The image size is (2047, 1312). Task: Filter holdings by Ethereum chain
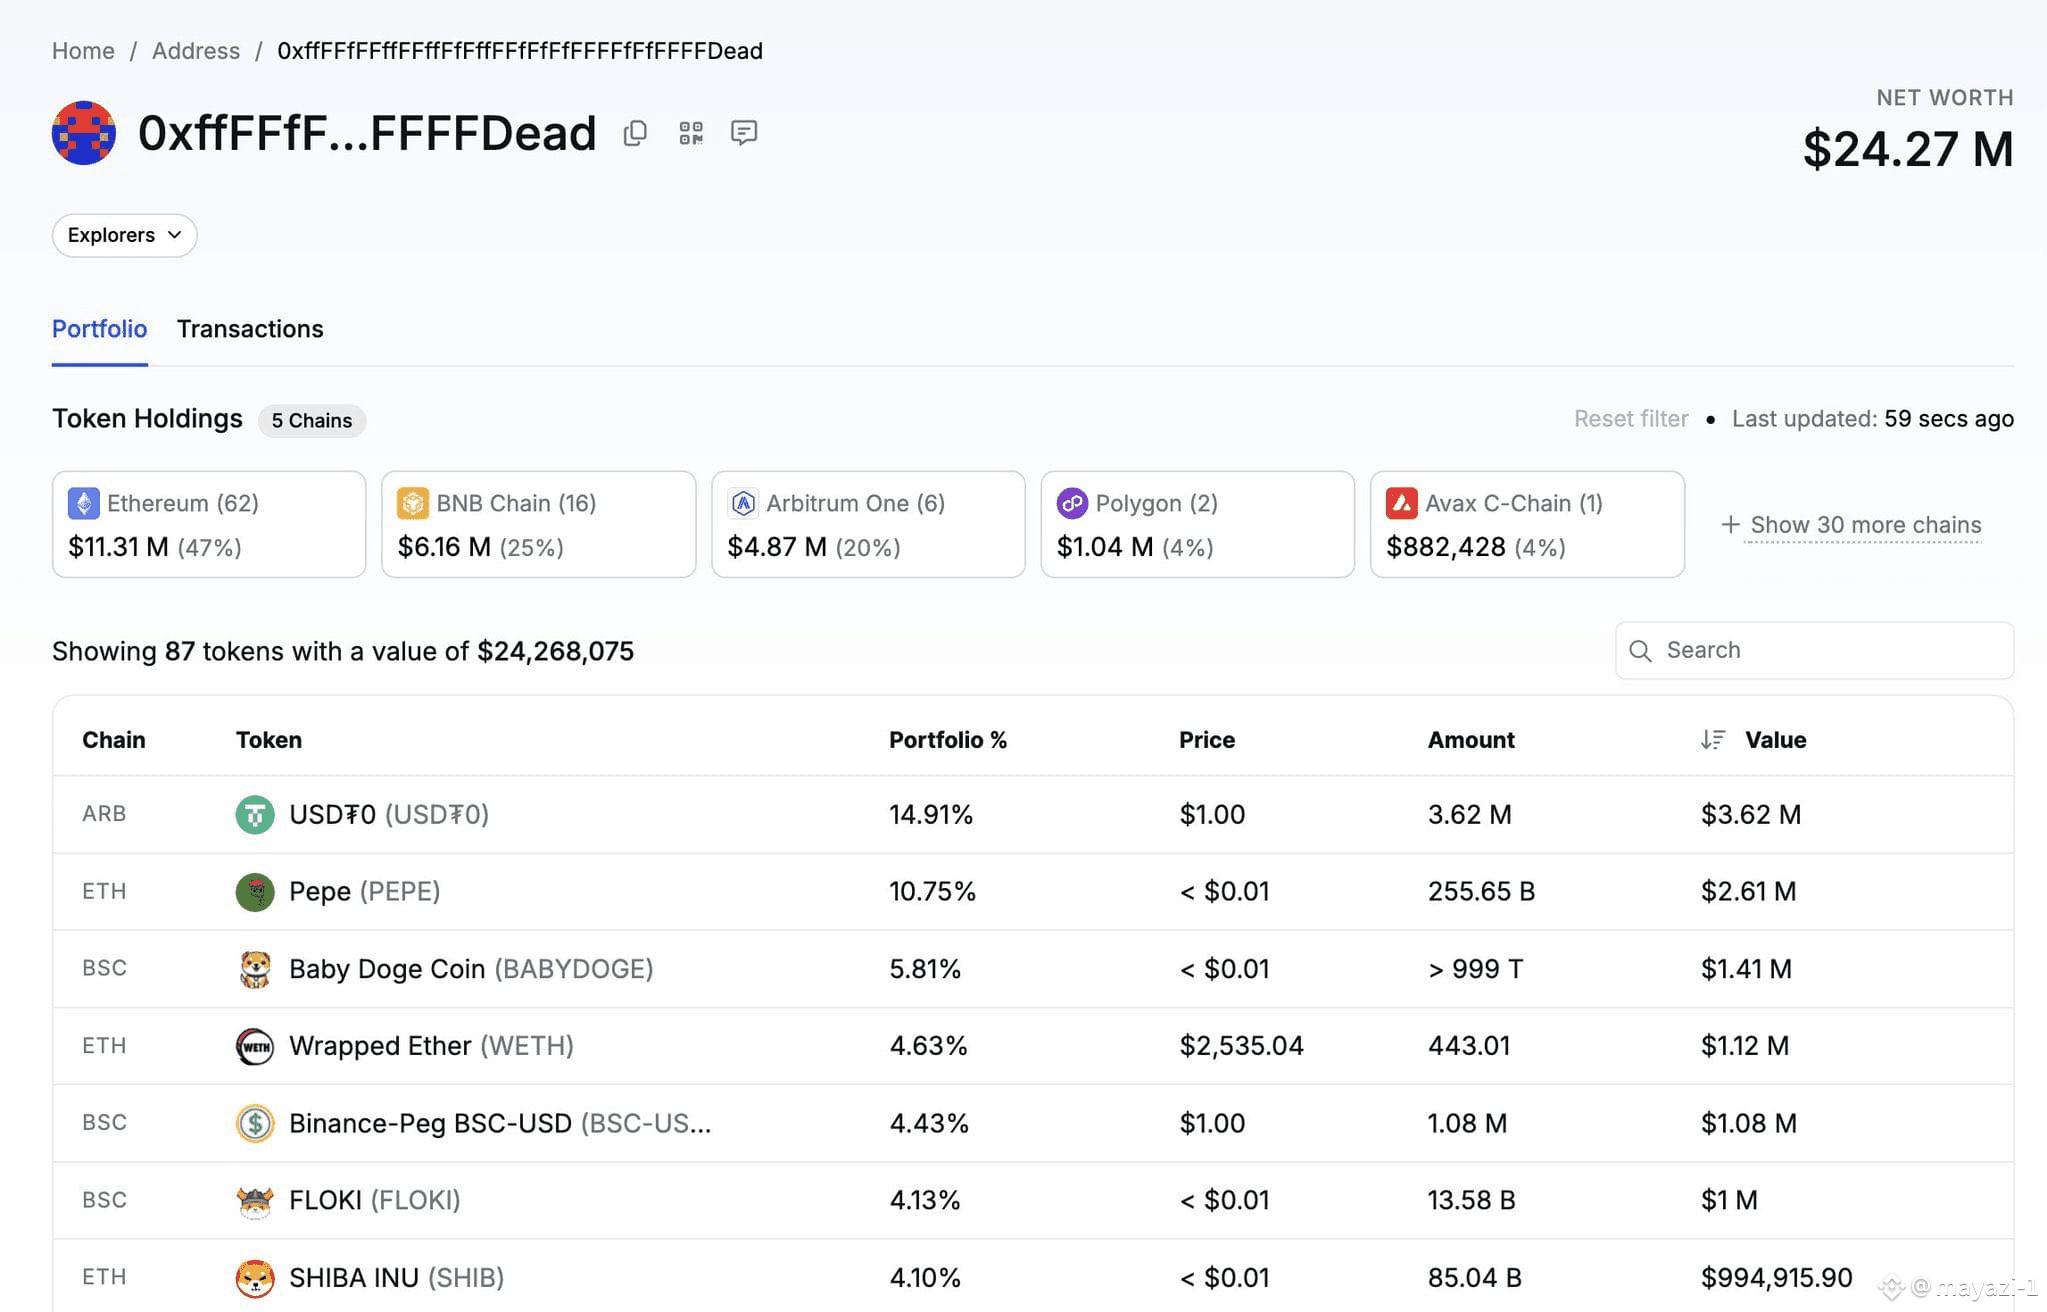pyautogui.click(x=209, y=525)
